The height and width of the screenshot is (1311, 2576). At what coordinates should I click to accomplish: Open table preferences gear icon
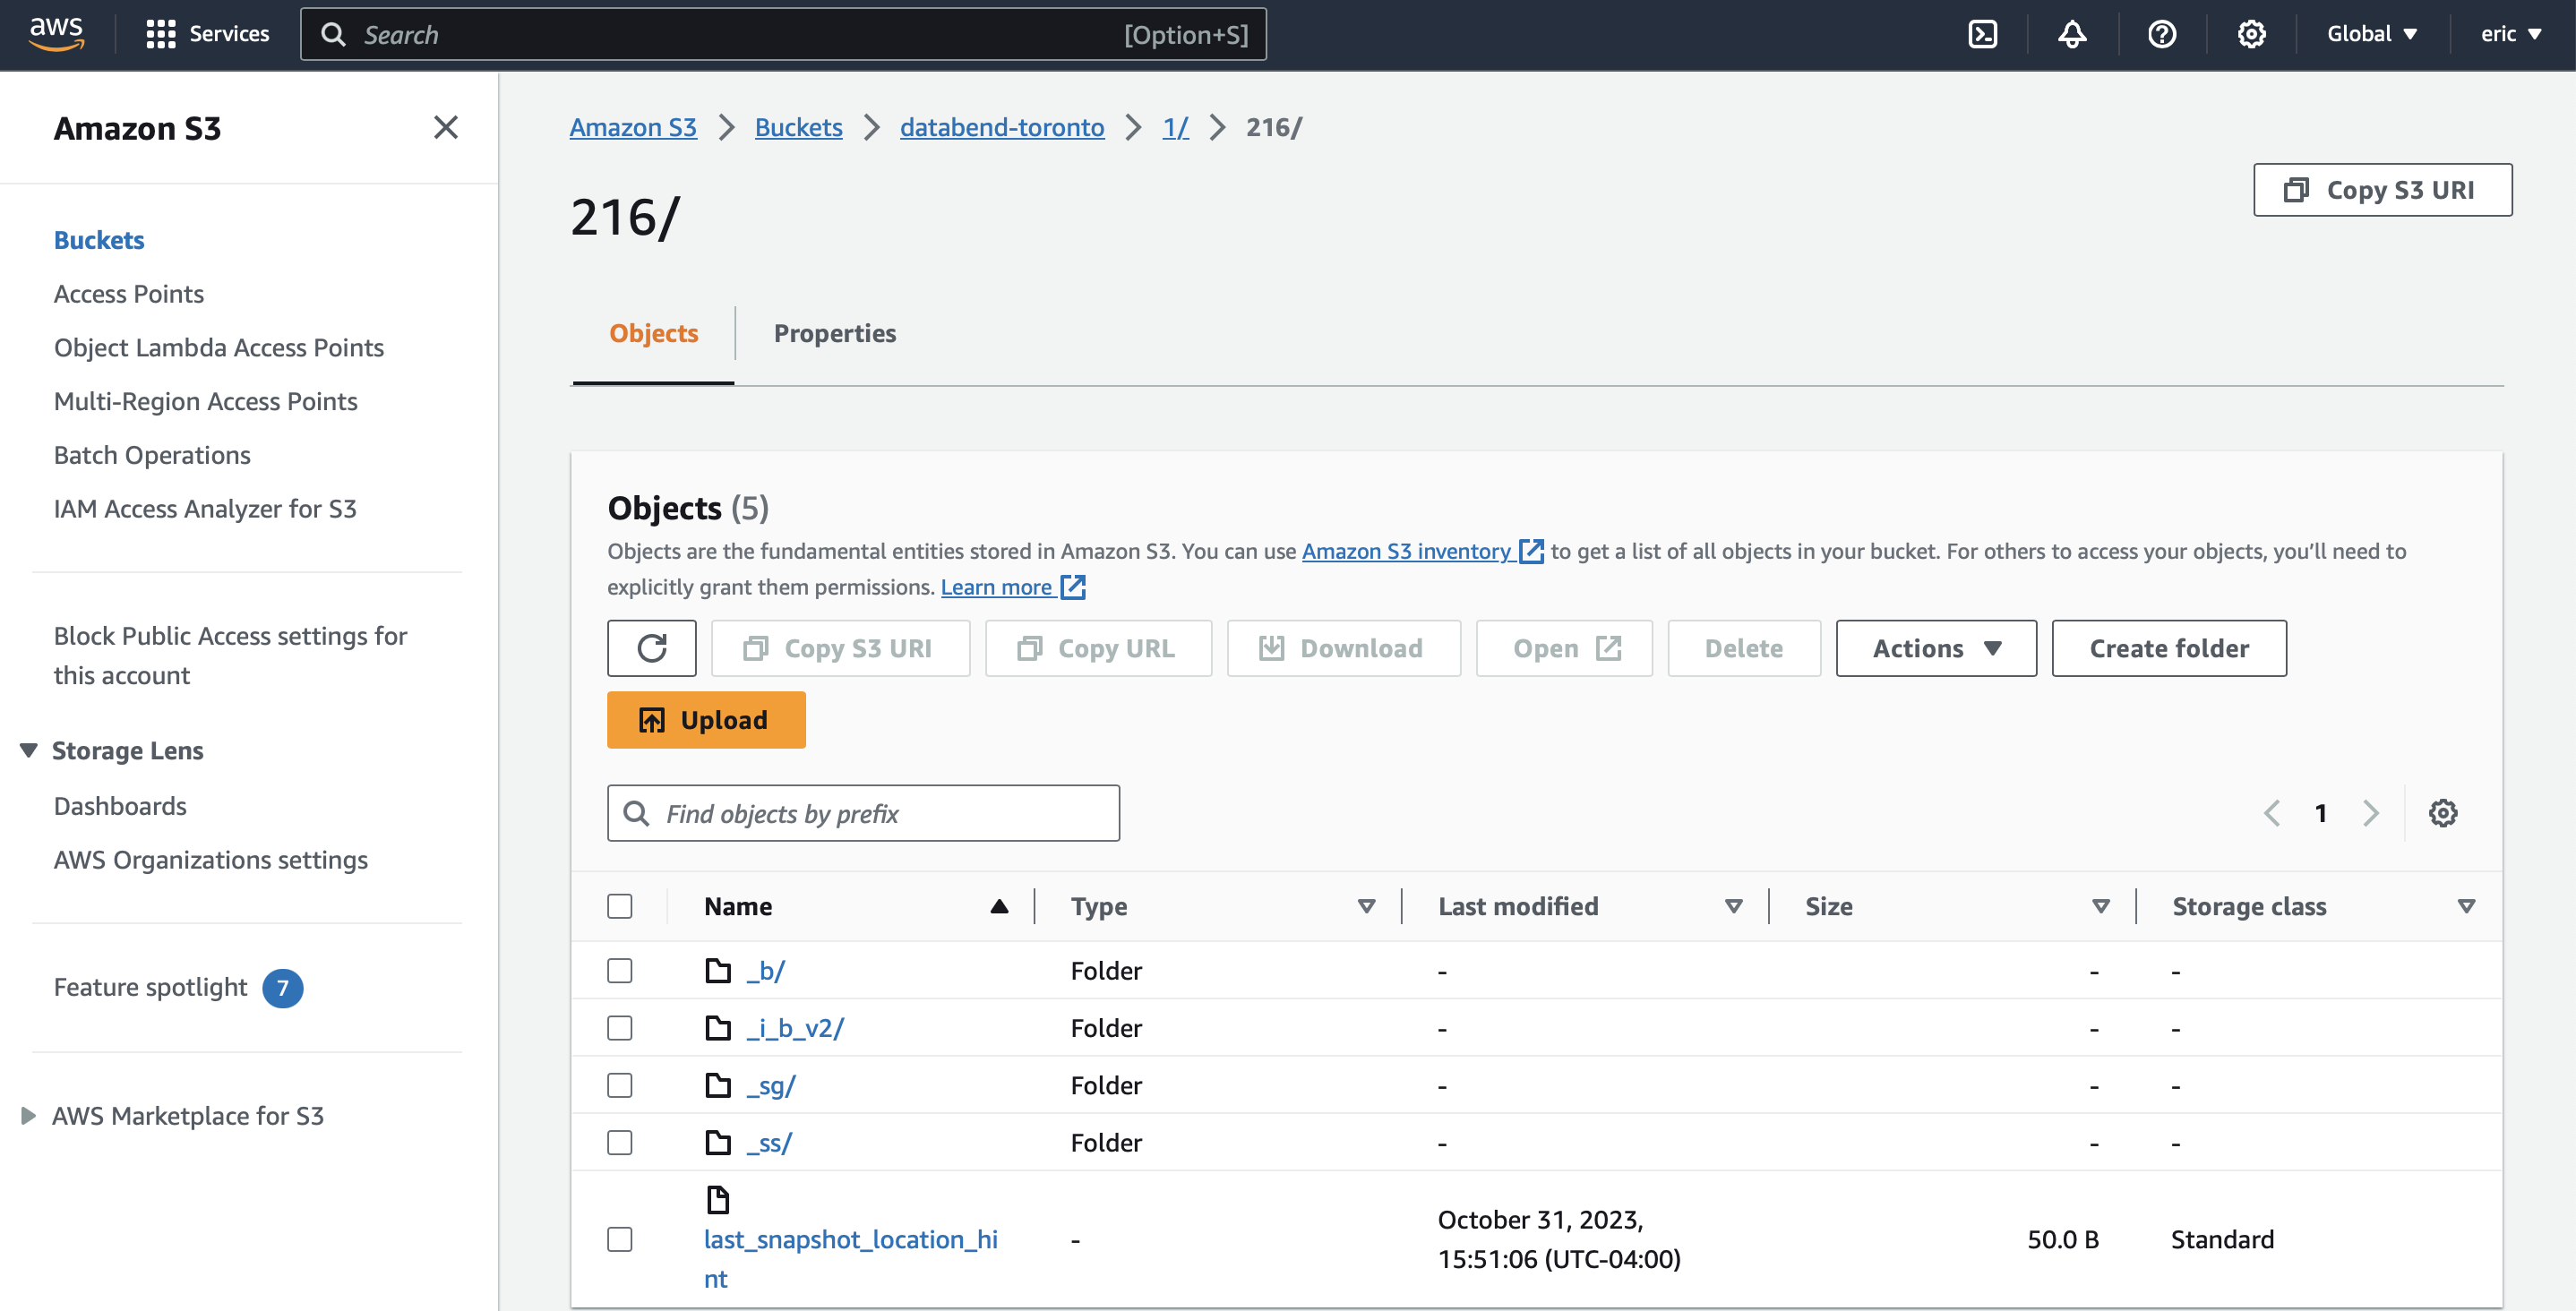[x=2443, y=813]
